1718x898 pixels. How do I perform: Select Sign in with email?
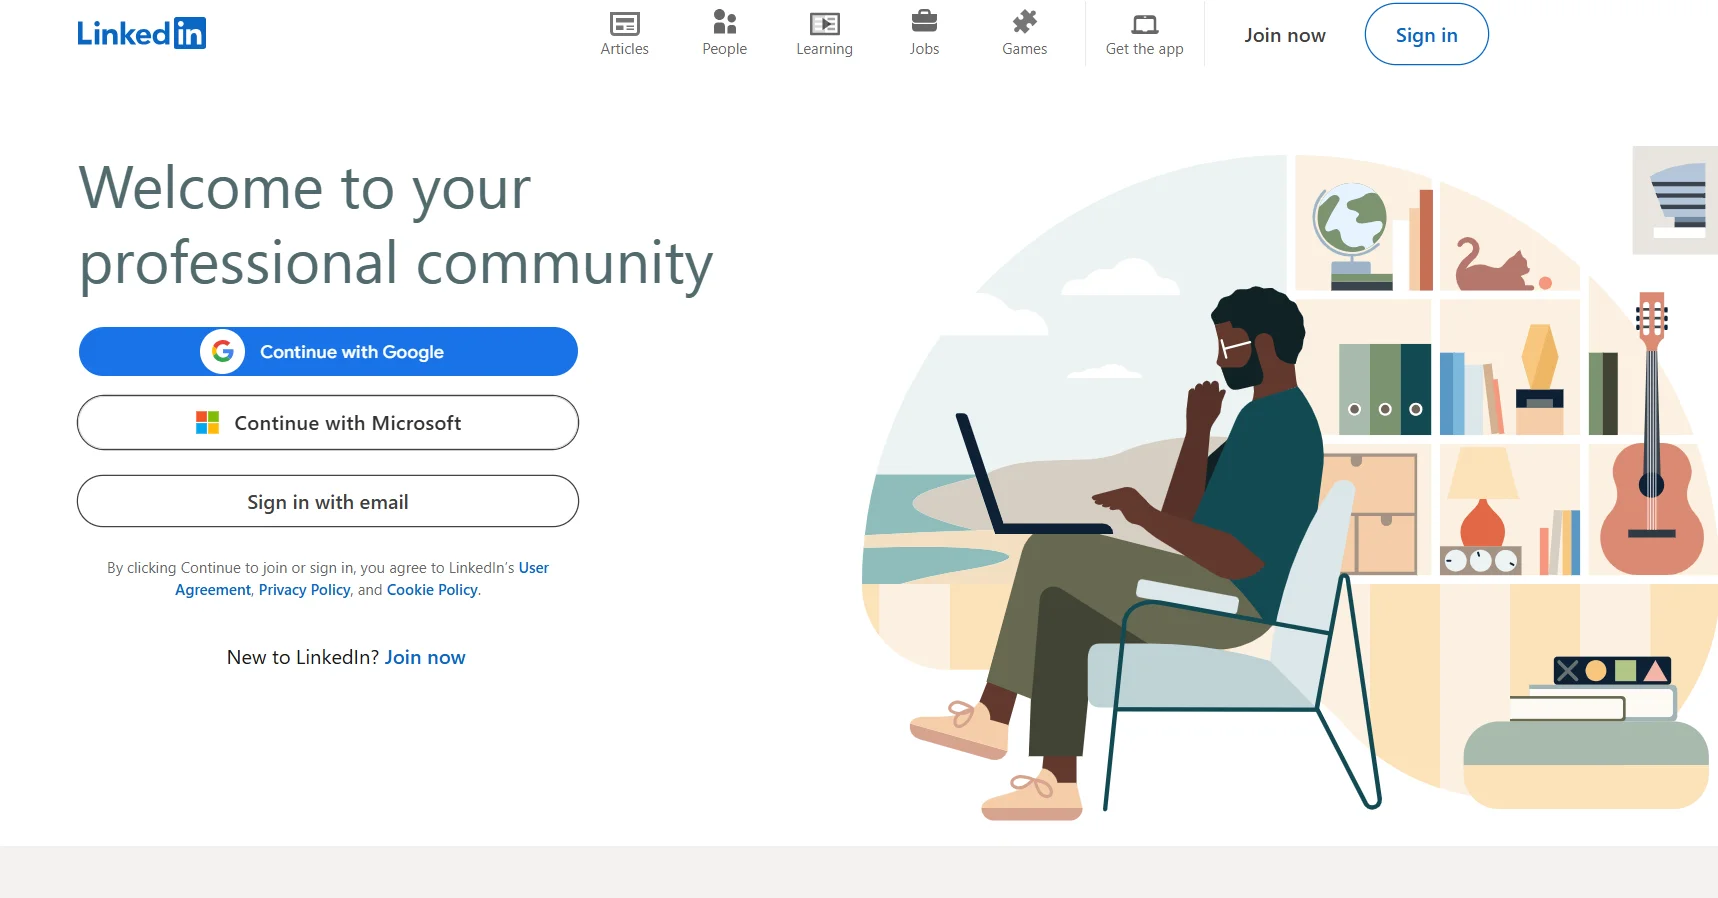tap(328, 502)
